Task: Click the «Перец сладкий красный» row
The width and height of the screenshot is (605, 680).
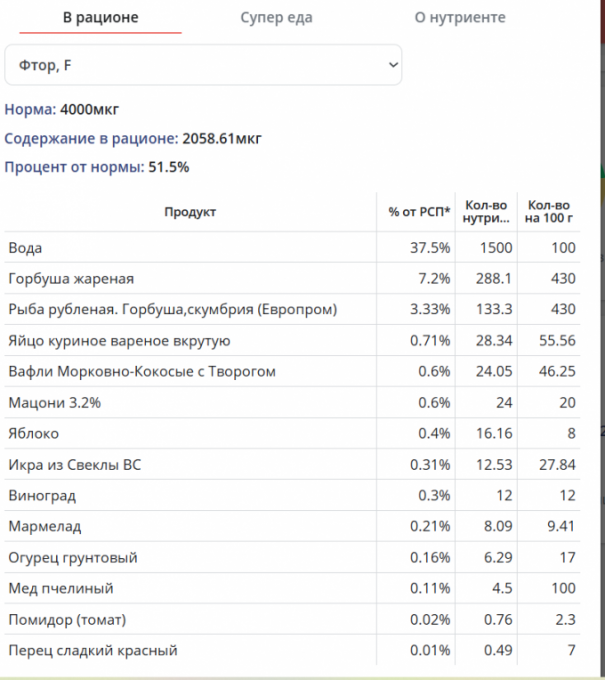Action: (x=92, y=651)
